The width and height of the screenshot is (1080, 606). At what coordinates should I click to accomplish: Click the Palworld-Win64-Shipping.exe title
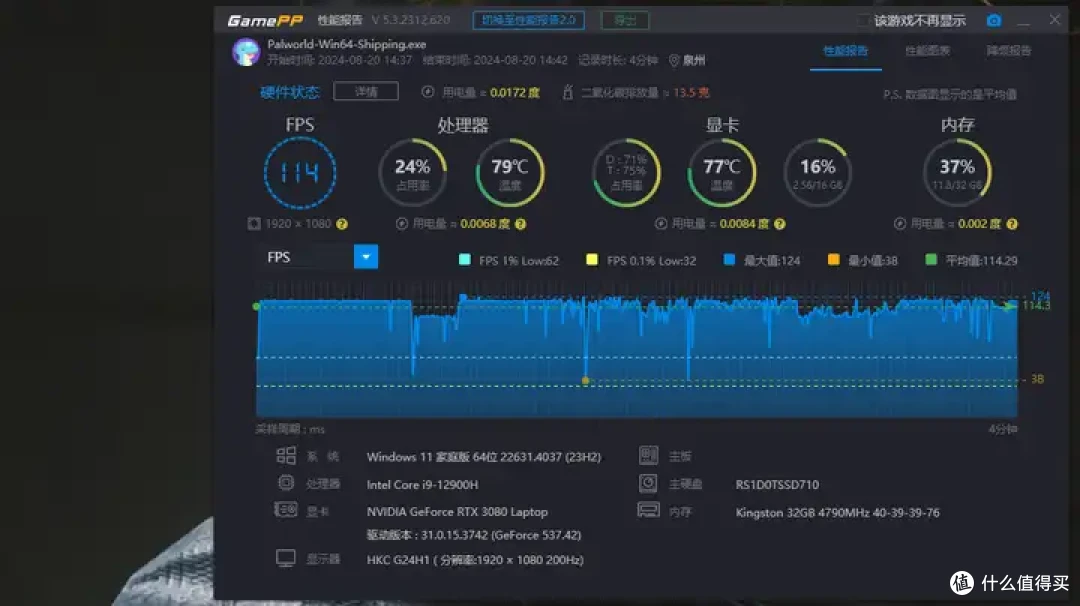pyautogui.click(x=346, y=44)
